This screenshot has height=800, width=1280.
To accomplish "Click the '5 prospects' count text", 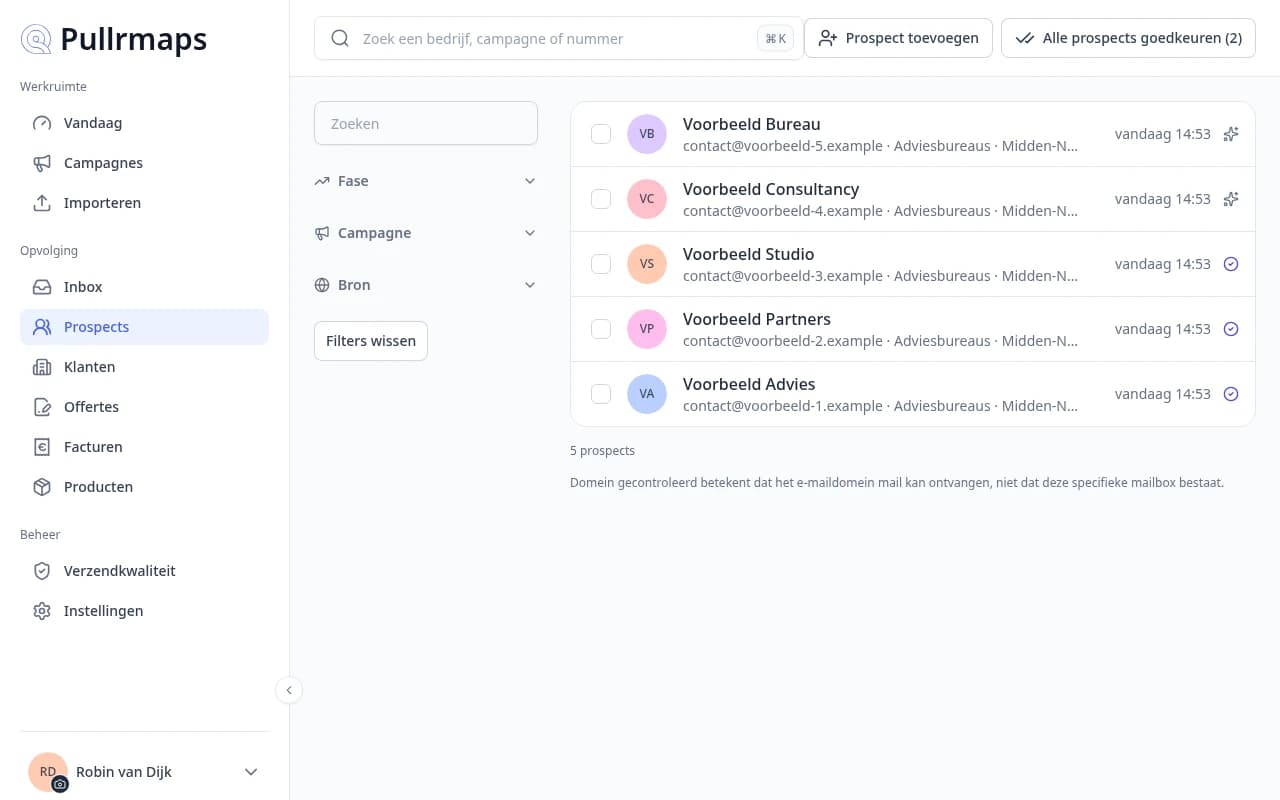I will coord(602,451).
